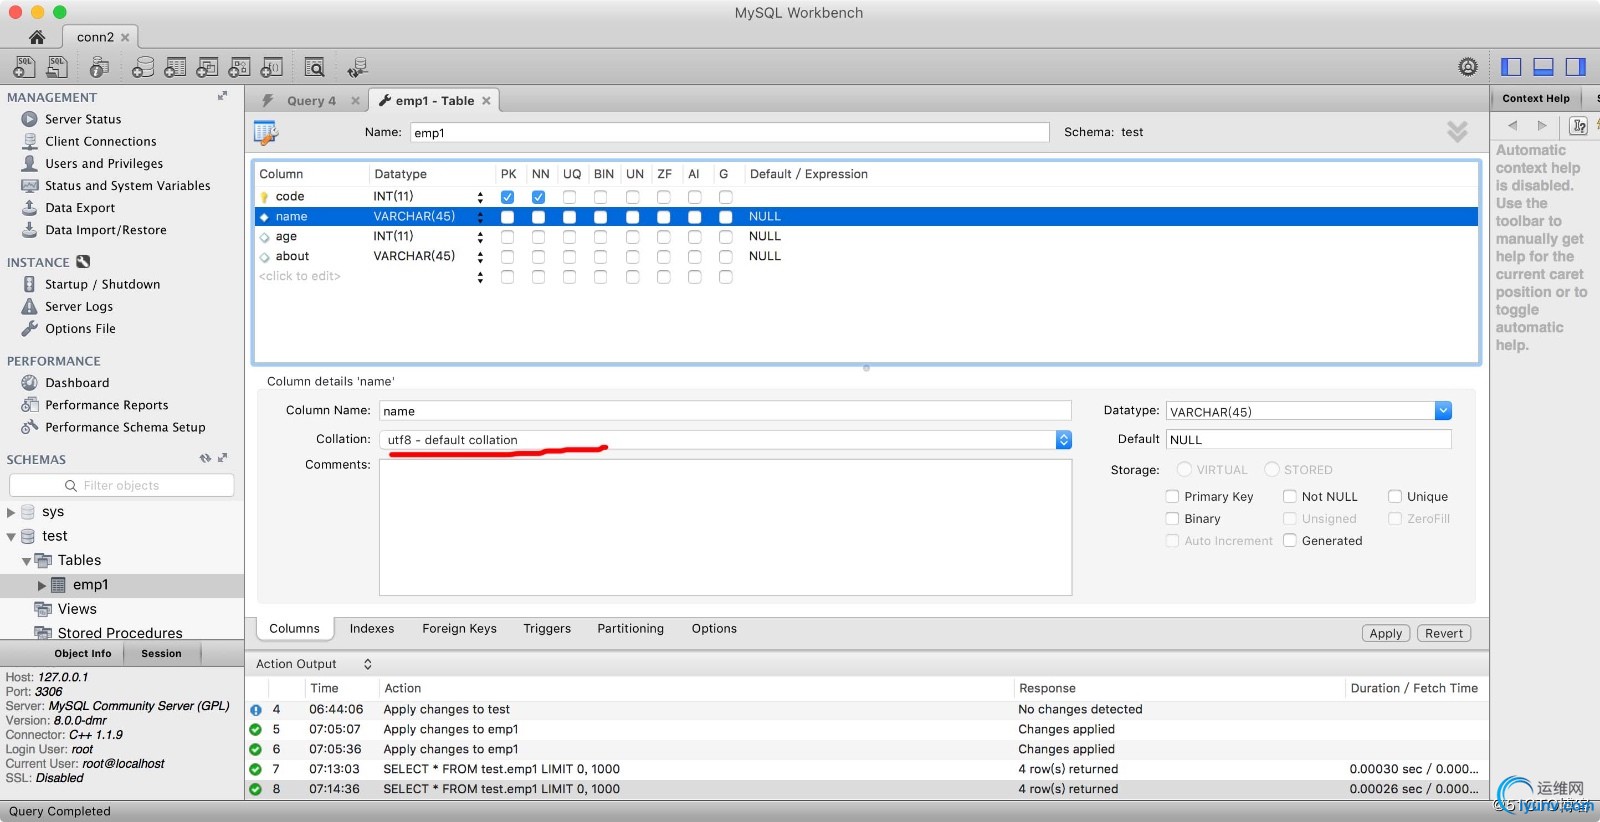The height and width of the screenshot is (822, 1600).
Task: Open the object inspector info icon
Action: pos(99,67)
